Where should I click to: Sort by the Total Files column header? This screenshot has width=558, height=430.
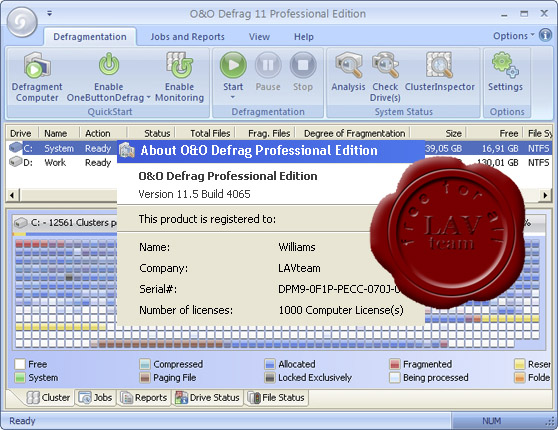pos(205,133)
